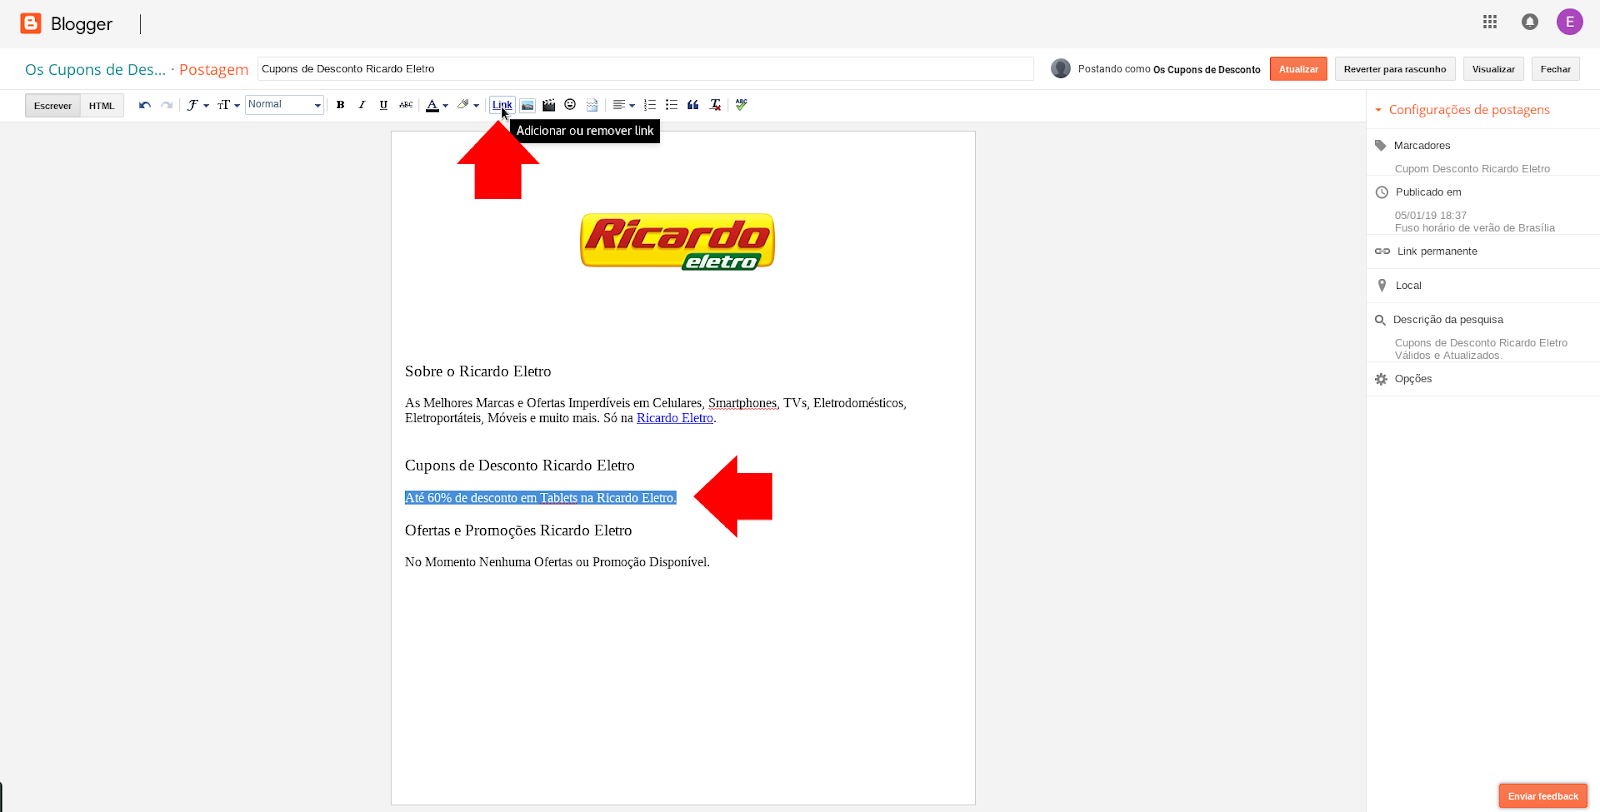Click the Postando como Os Cupons de Desconto text
The image size is (1600, 812).
point(1169,69)
